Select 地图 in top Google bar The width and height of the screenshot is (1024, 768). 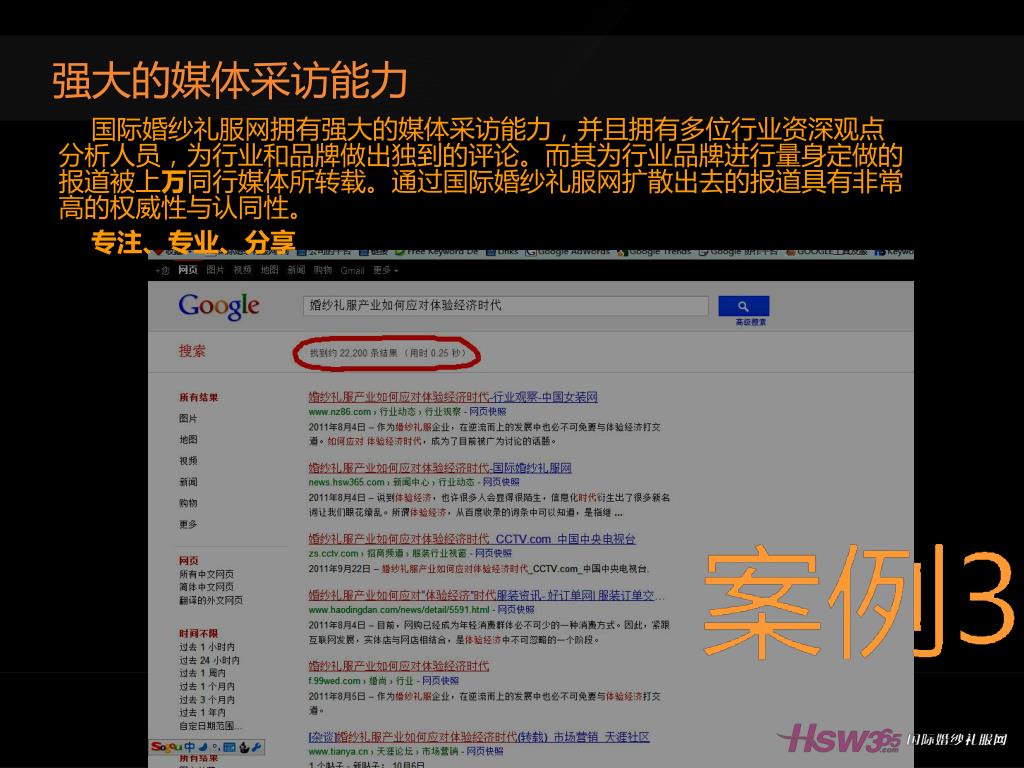point(269,270)
